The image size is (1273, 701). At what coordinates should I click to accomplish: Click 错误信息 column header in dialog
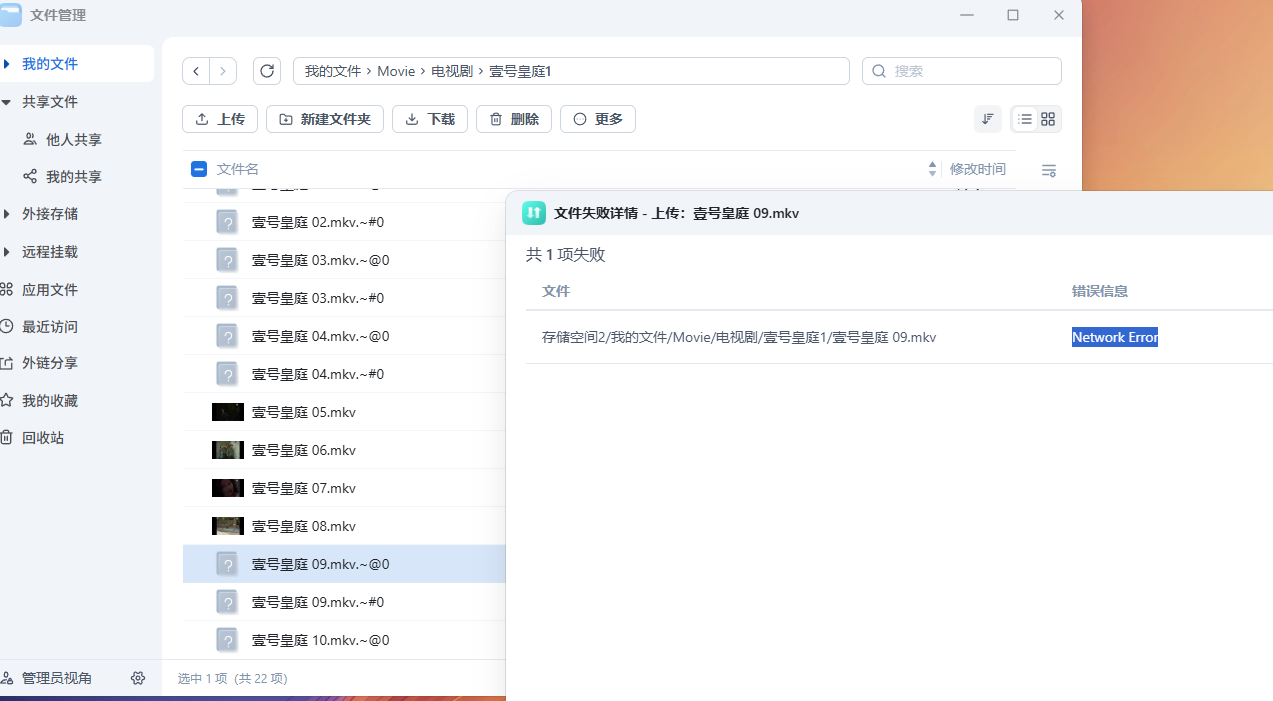[1100, 291]
